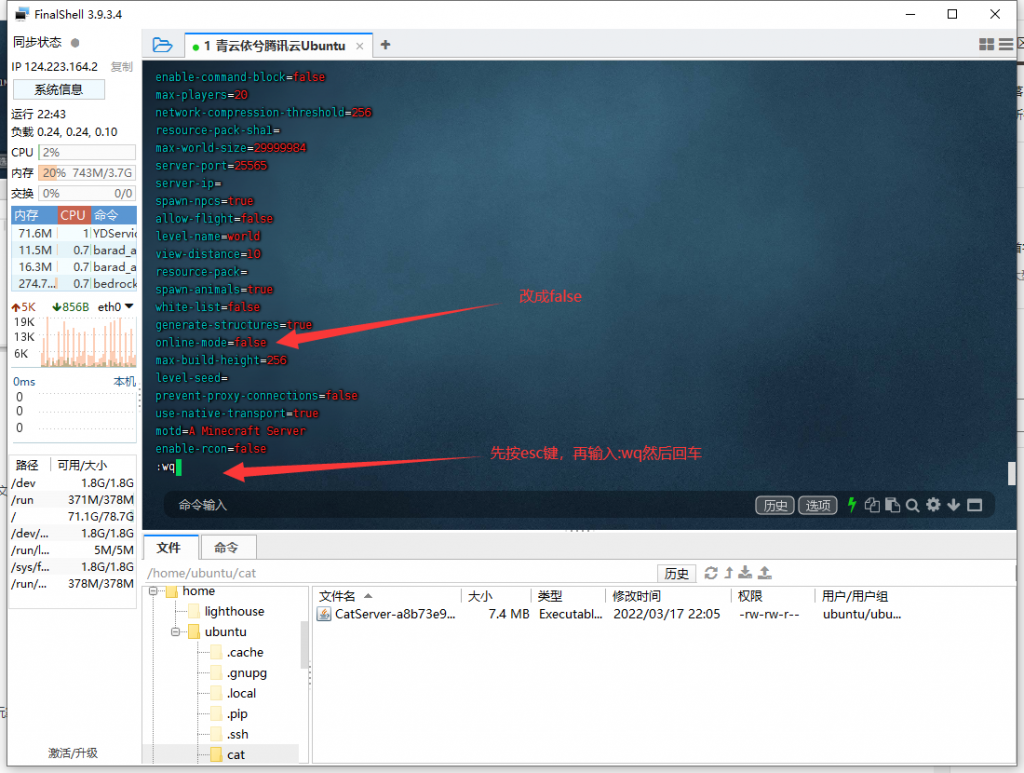Viewport: 1024px width, 773px height.
Task: Click the 同步状态 status indicator dot
Action: click(x=75, y=43)
